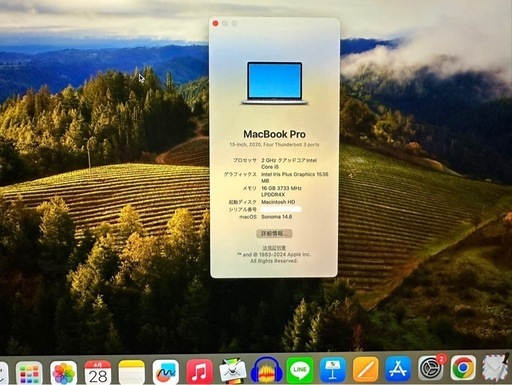Click the グラフィックス label

tap(240, 174)
